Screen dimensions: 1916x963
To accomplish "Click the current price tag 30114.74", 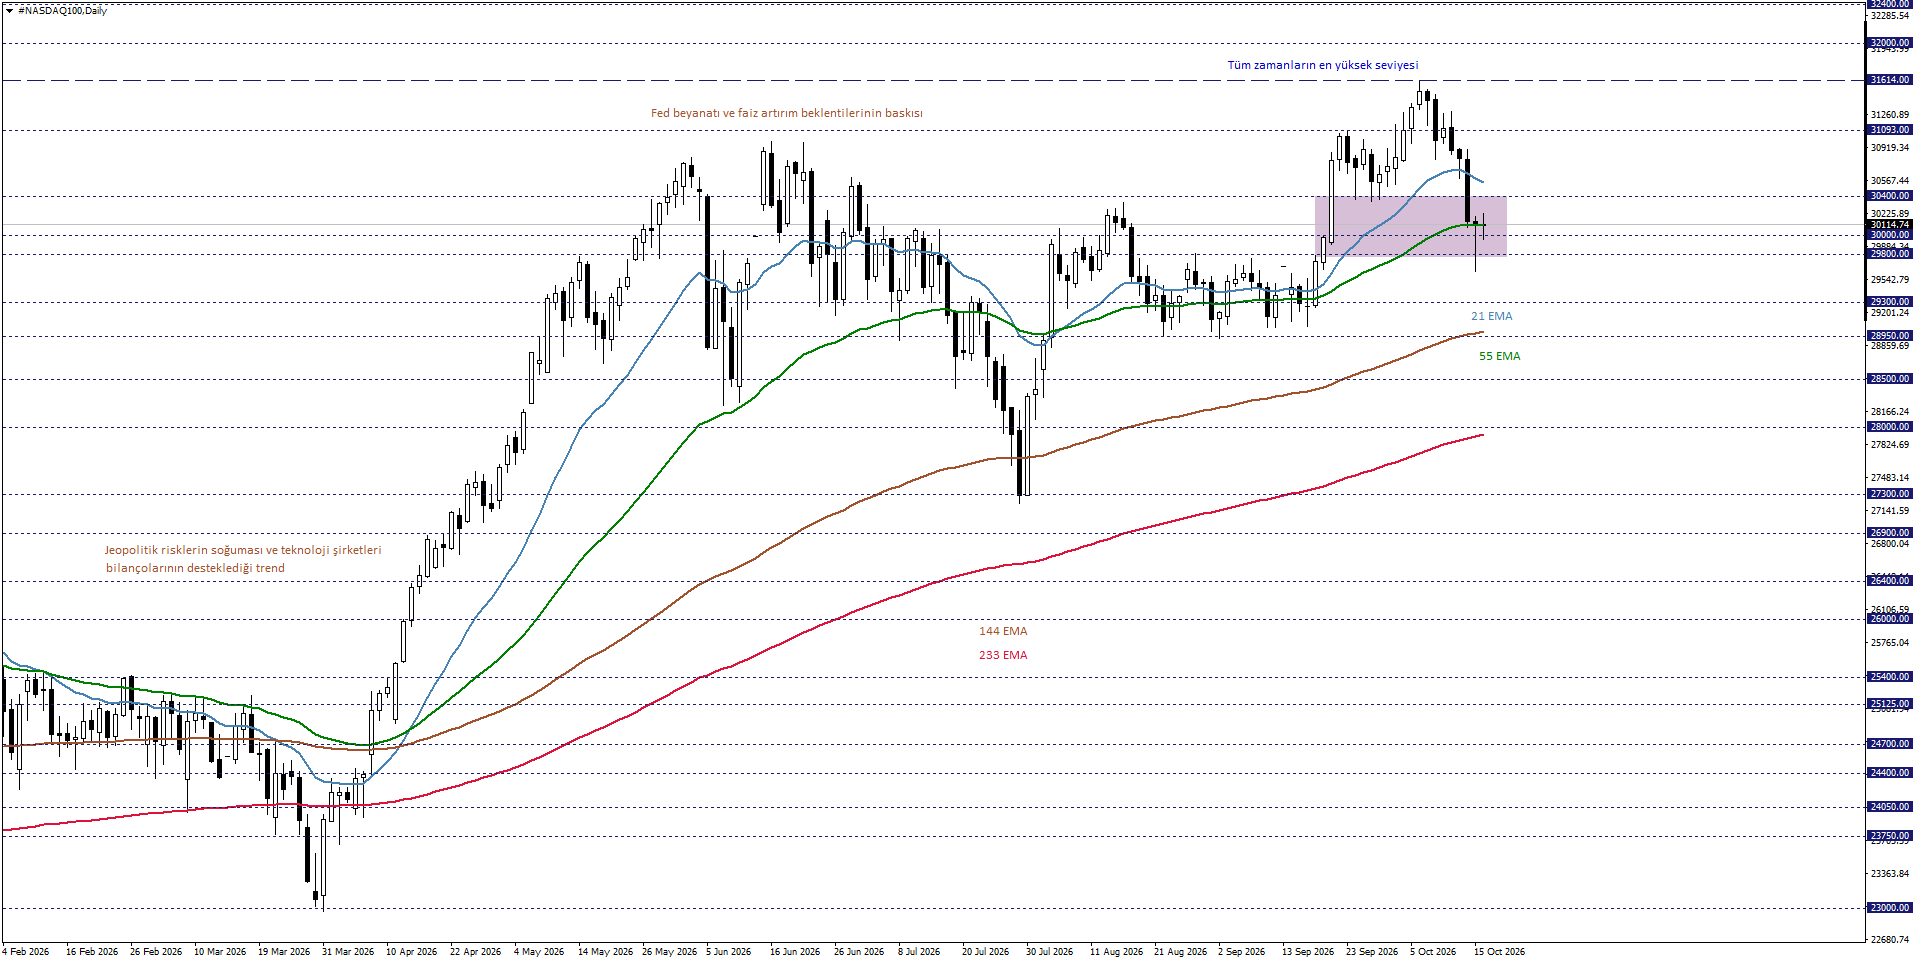I will coord(1890,225).
